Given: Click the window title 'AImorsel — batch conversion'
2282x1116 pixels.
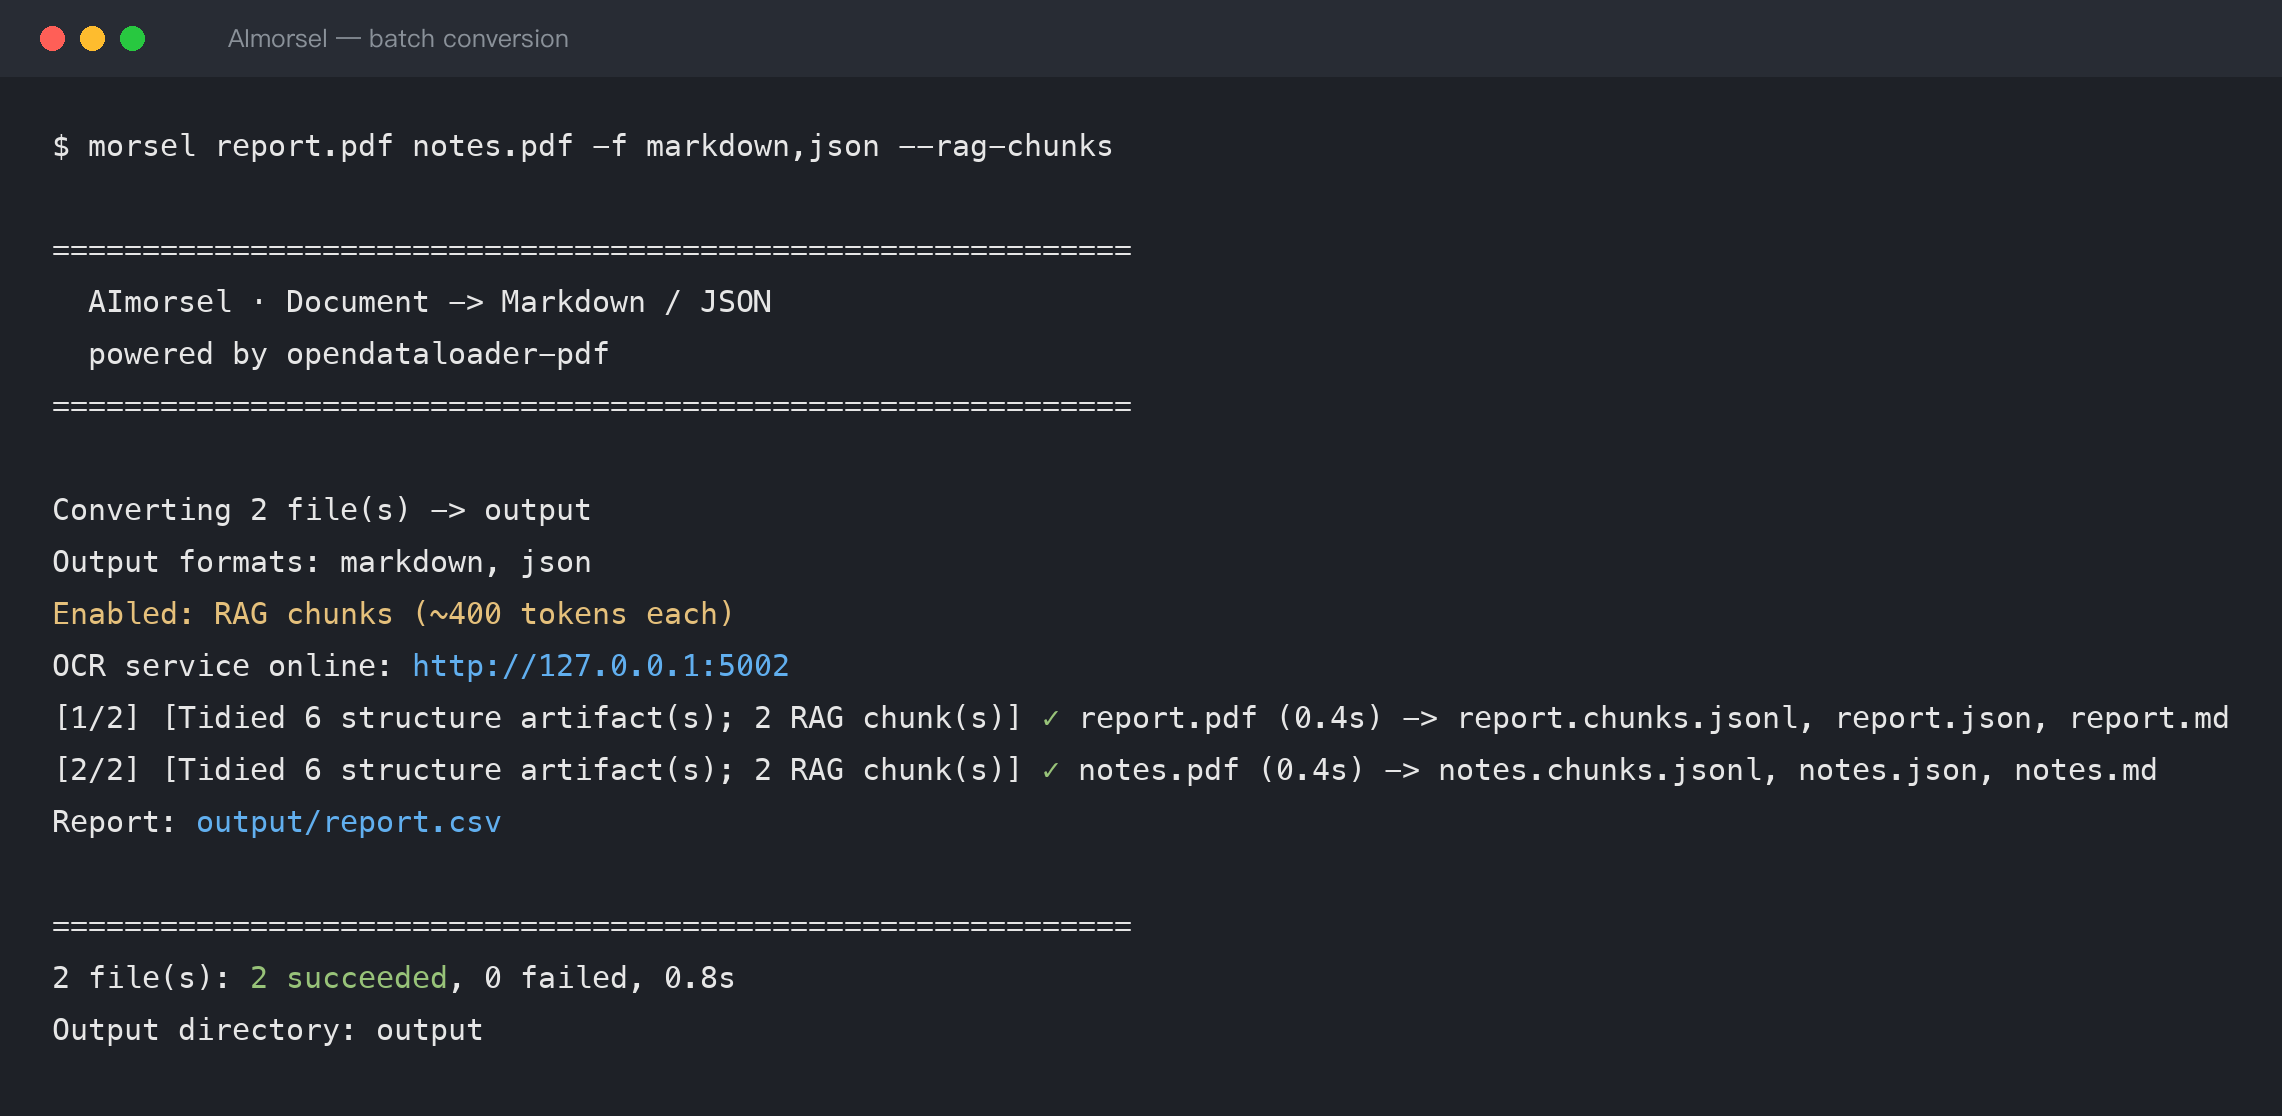Looking at the screenshot, I should click(398, 38).
